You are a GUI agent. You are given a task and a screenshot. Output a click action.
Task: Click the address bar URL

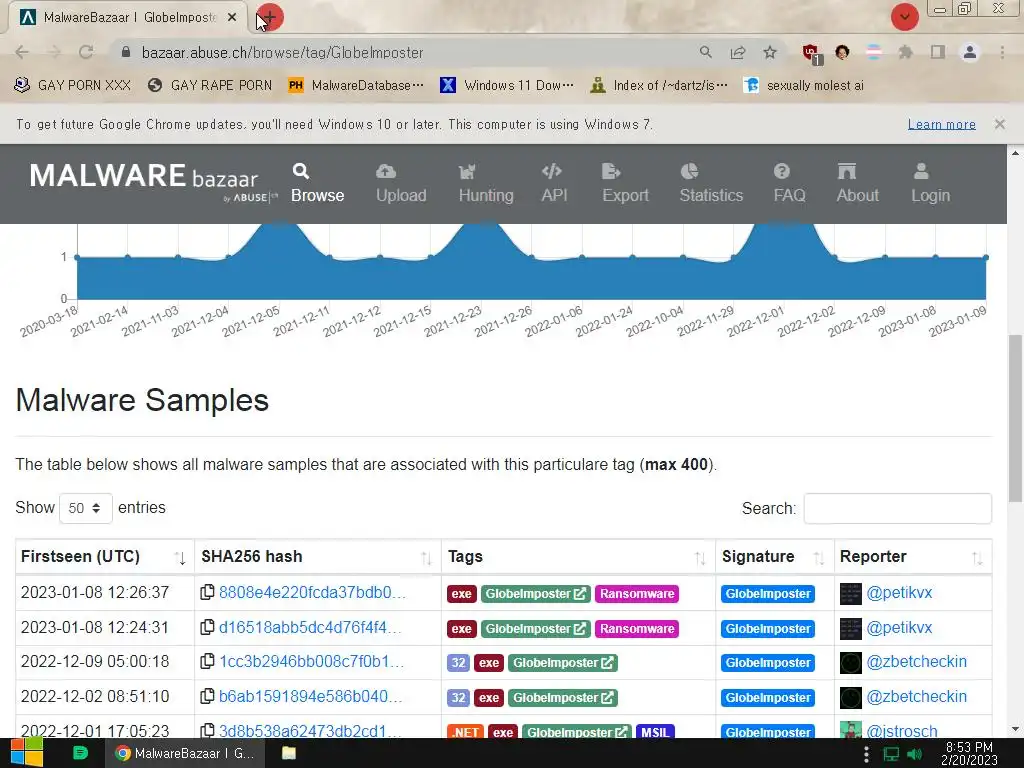pyautogui.click(x=283, y=53)
